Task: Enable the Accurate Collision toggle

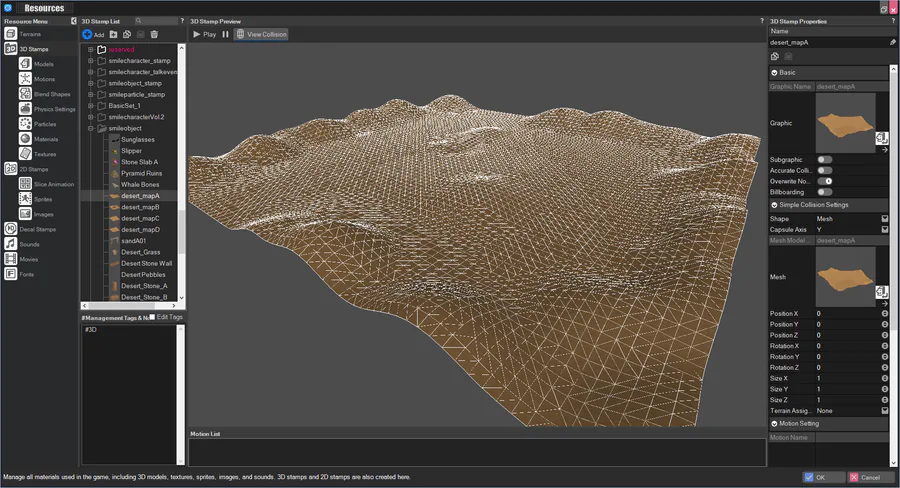Action: 825,171
